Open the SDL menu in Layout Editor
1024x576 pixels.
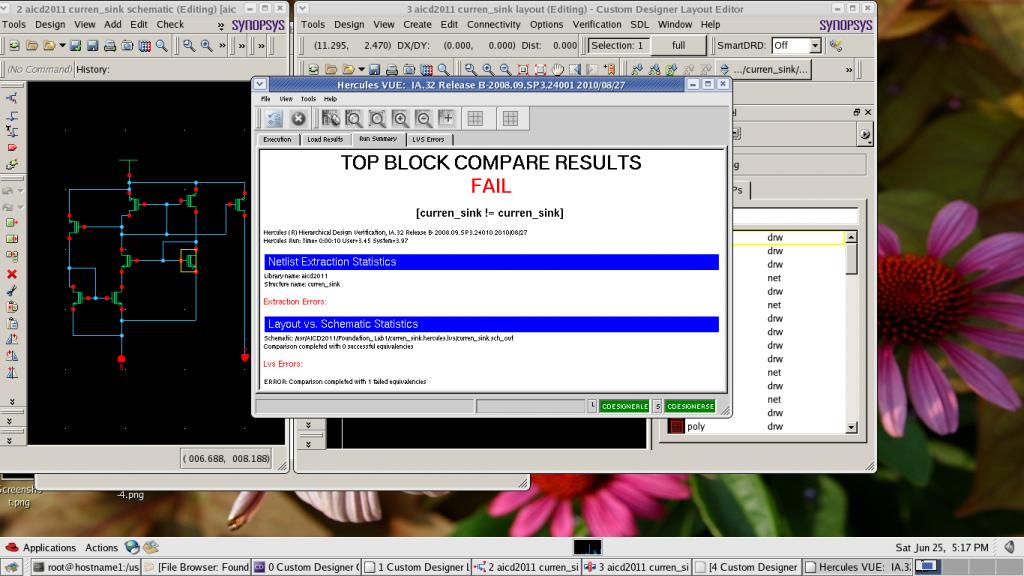[x=639, y=24]
